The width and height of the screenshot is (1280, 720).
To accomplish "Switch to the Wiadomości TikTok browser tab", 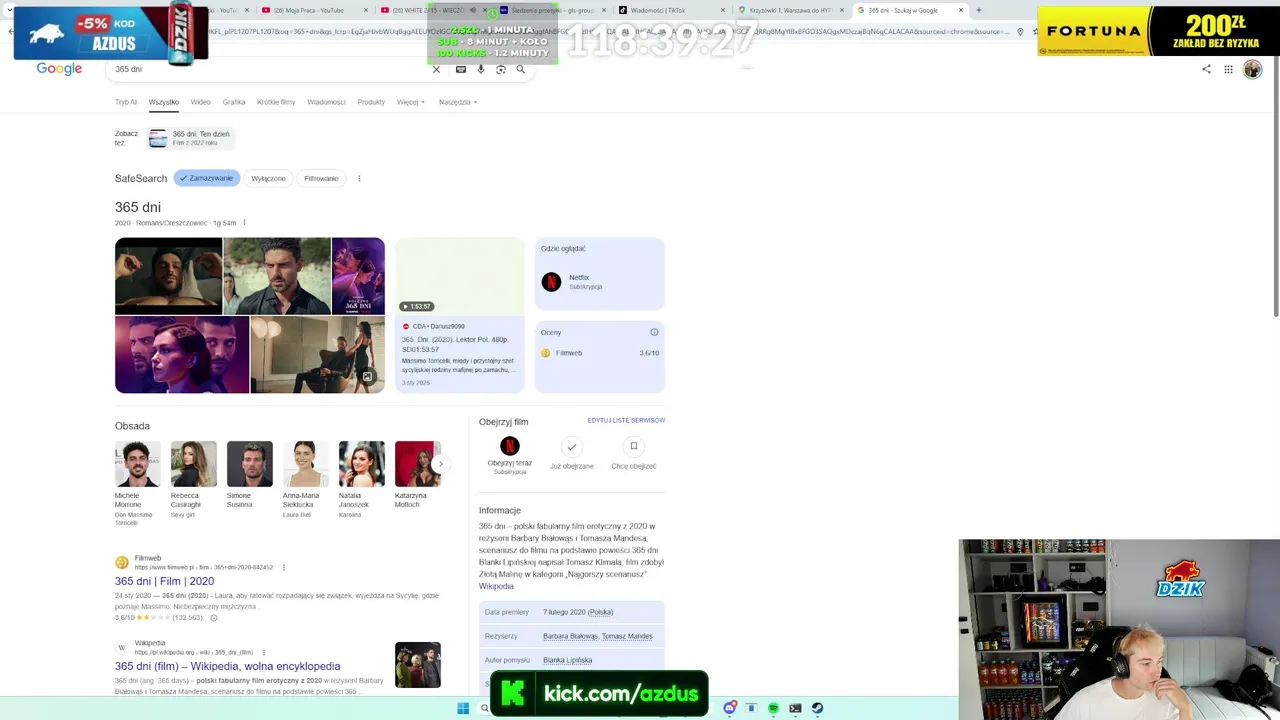I will [670, 10].
